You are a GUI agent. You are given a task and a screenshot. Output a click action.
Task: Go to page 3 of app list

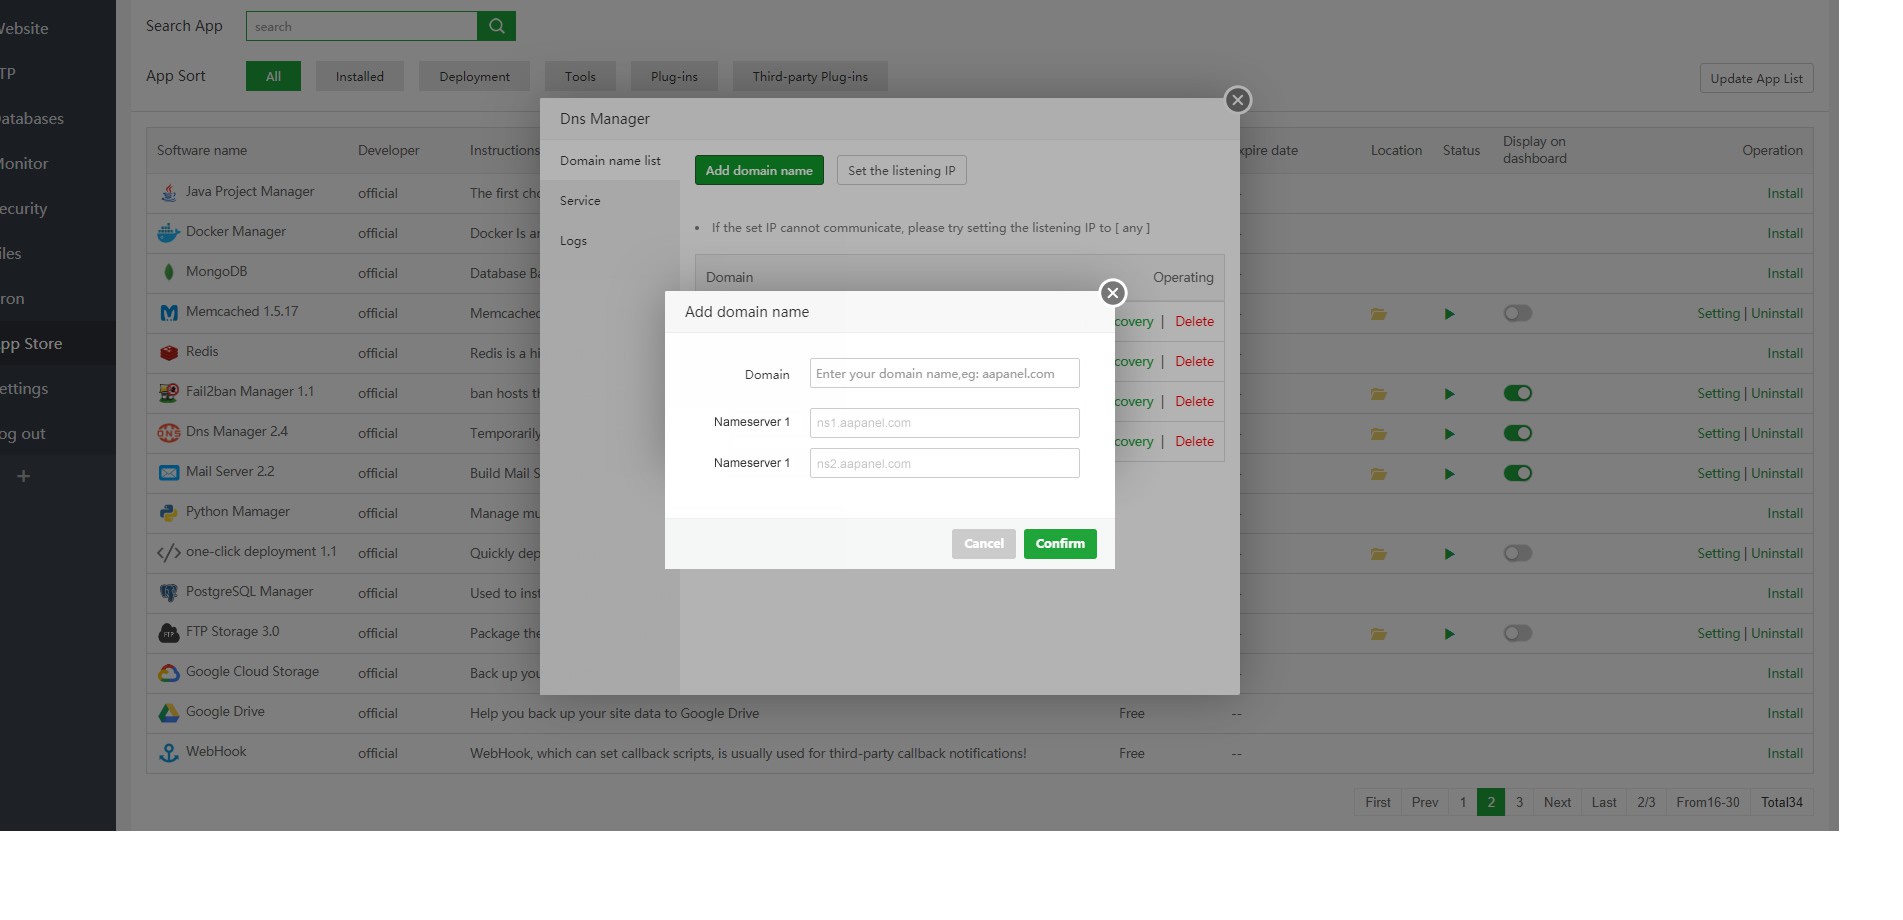click(1519, 802)
